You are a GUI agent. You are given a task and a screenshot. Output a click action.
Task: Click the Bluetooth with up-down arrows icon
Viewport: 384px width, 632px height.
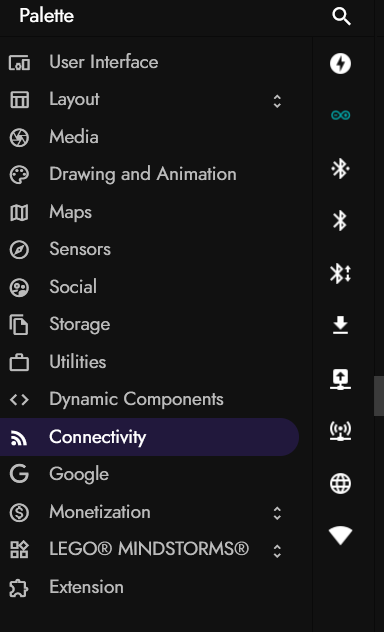pos(340,274)
